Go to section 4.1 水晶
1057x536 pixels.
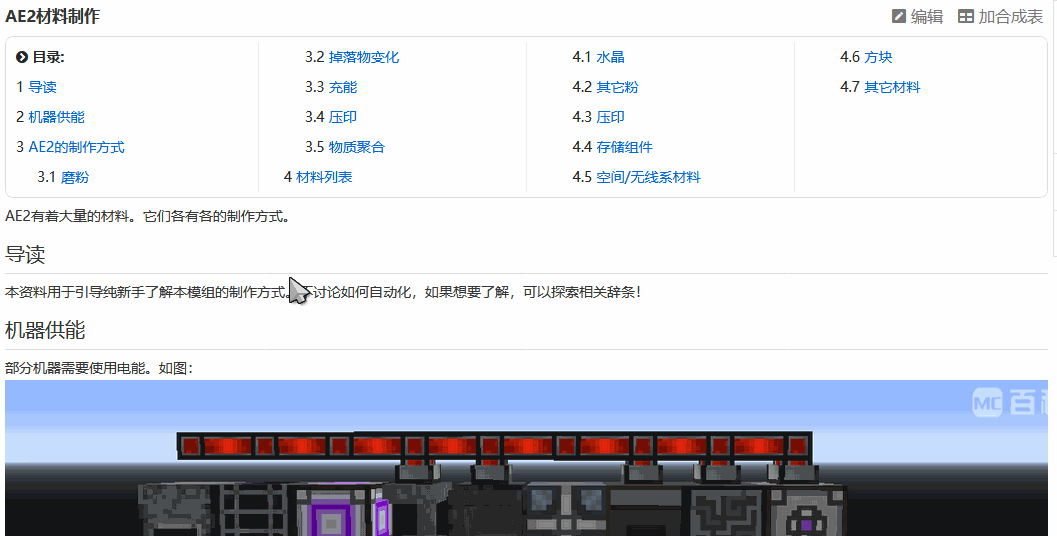click(610, 57)
